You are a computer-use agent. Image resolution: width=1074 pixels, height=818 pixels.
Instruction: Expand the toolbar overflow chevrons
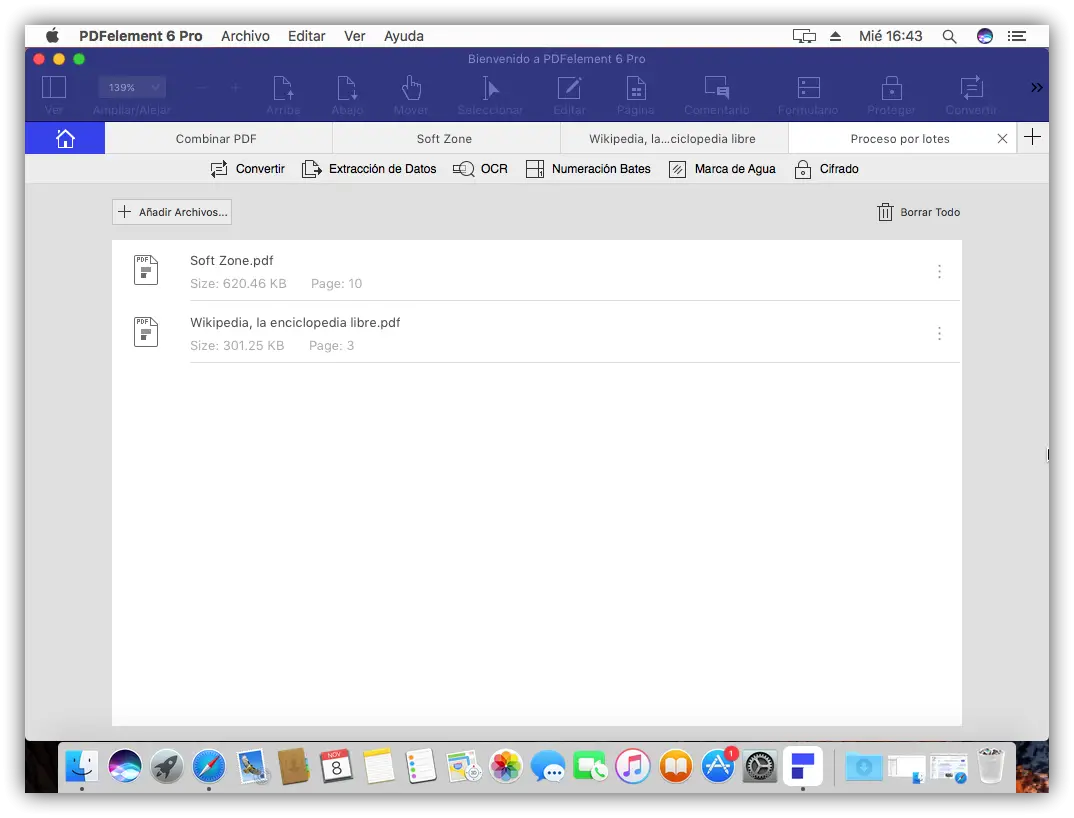[x=1036, y=88]
